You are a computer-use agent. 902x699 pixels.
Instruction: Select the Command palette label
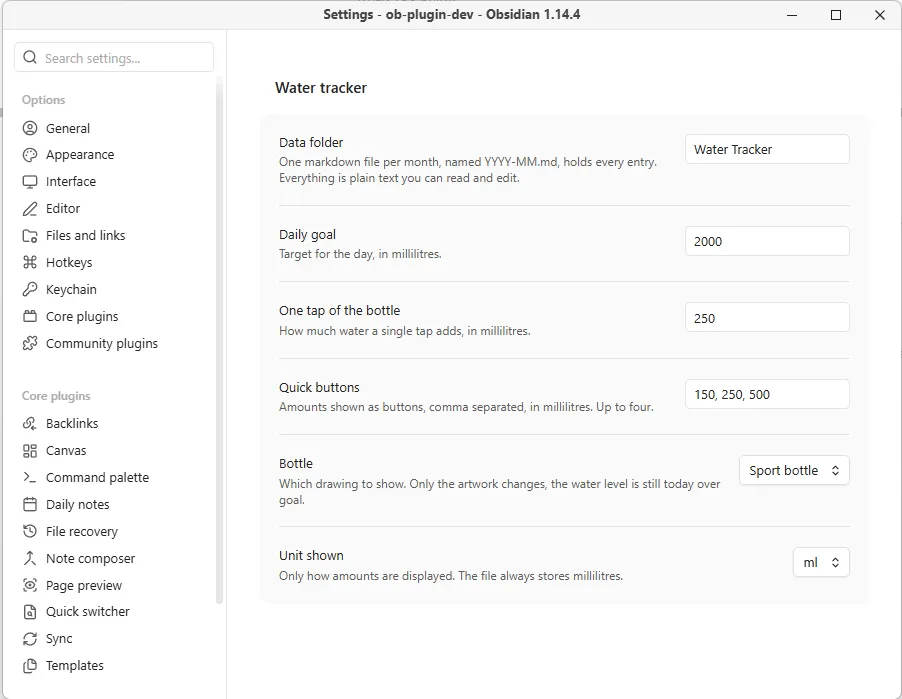(x=97, y=478)
